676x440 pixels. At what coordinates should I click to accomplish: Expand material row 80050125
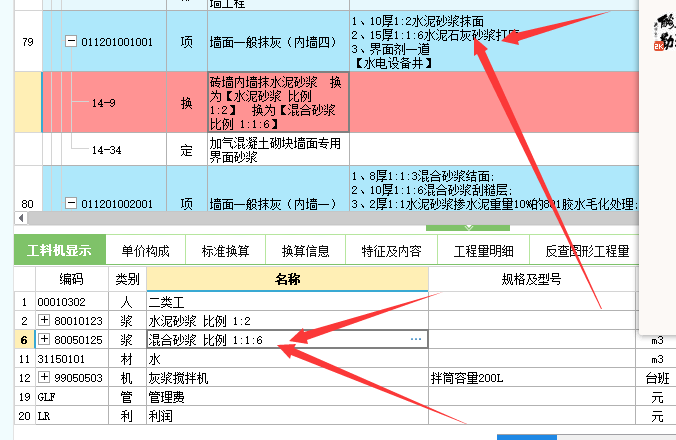pyautogui.click(x=44, y=339)
